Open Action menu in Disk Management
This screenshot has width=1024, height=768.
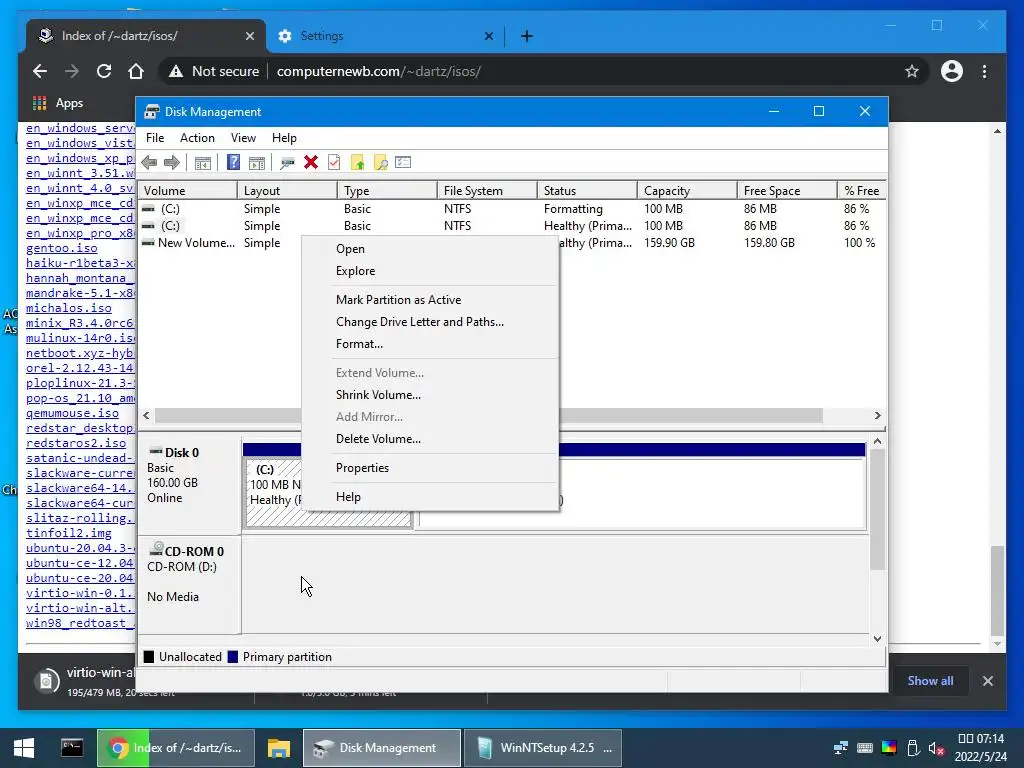197,138
